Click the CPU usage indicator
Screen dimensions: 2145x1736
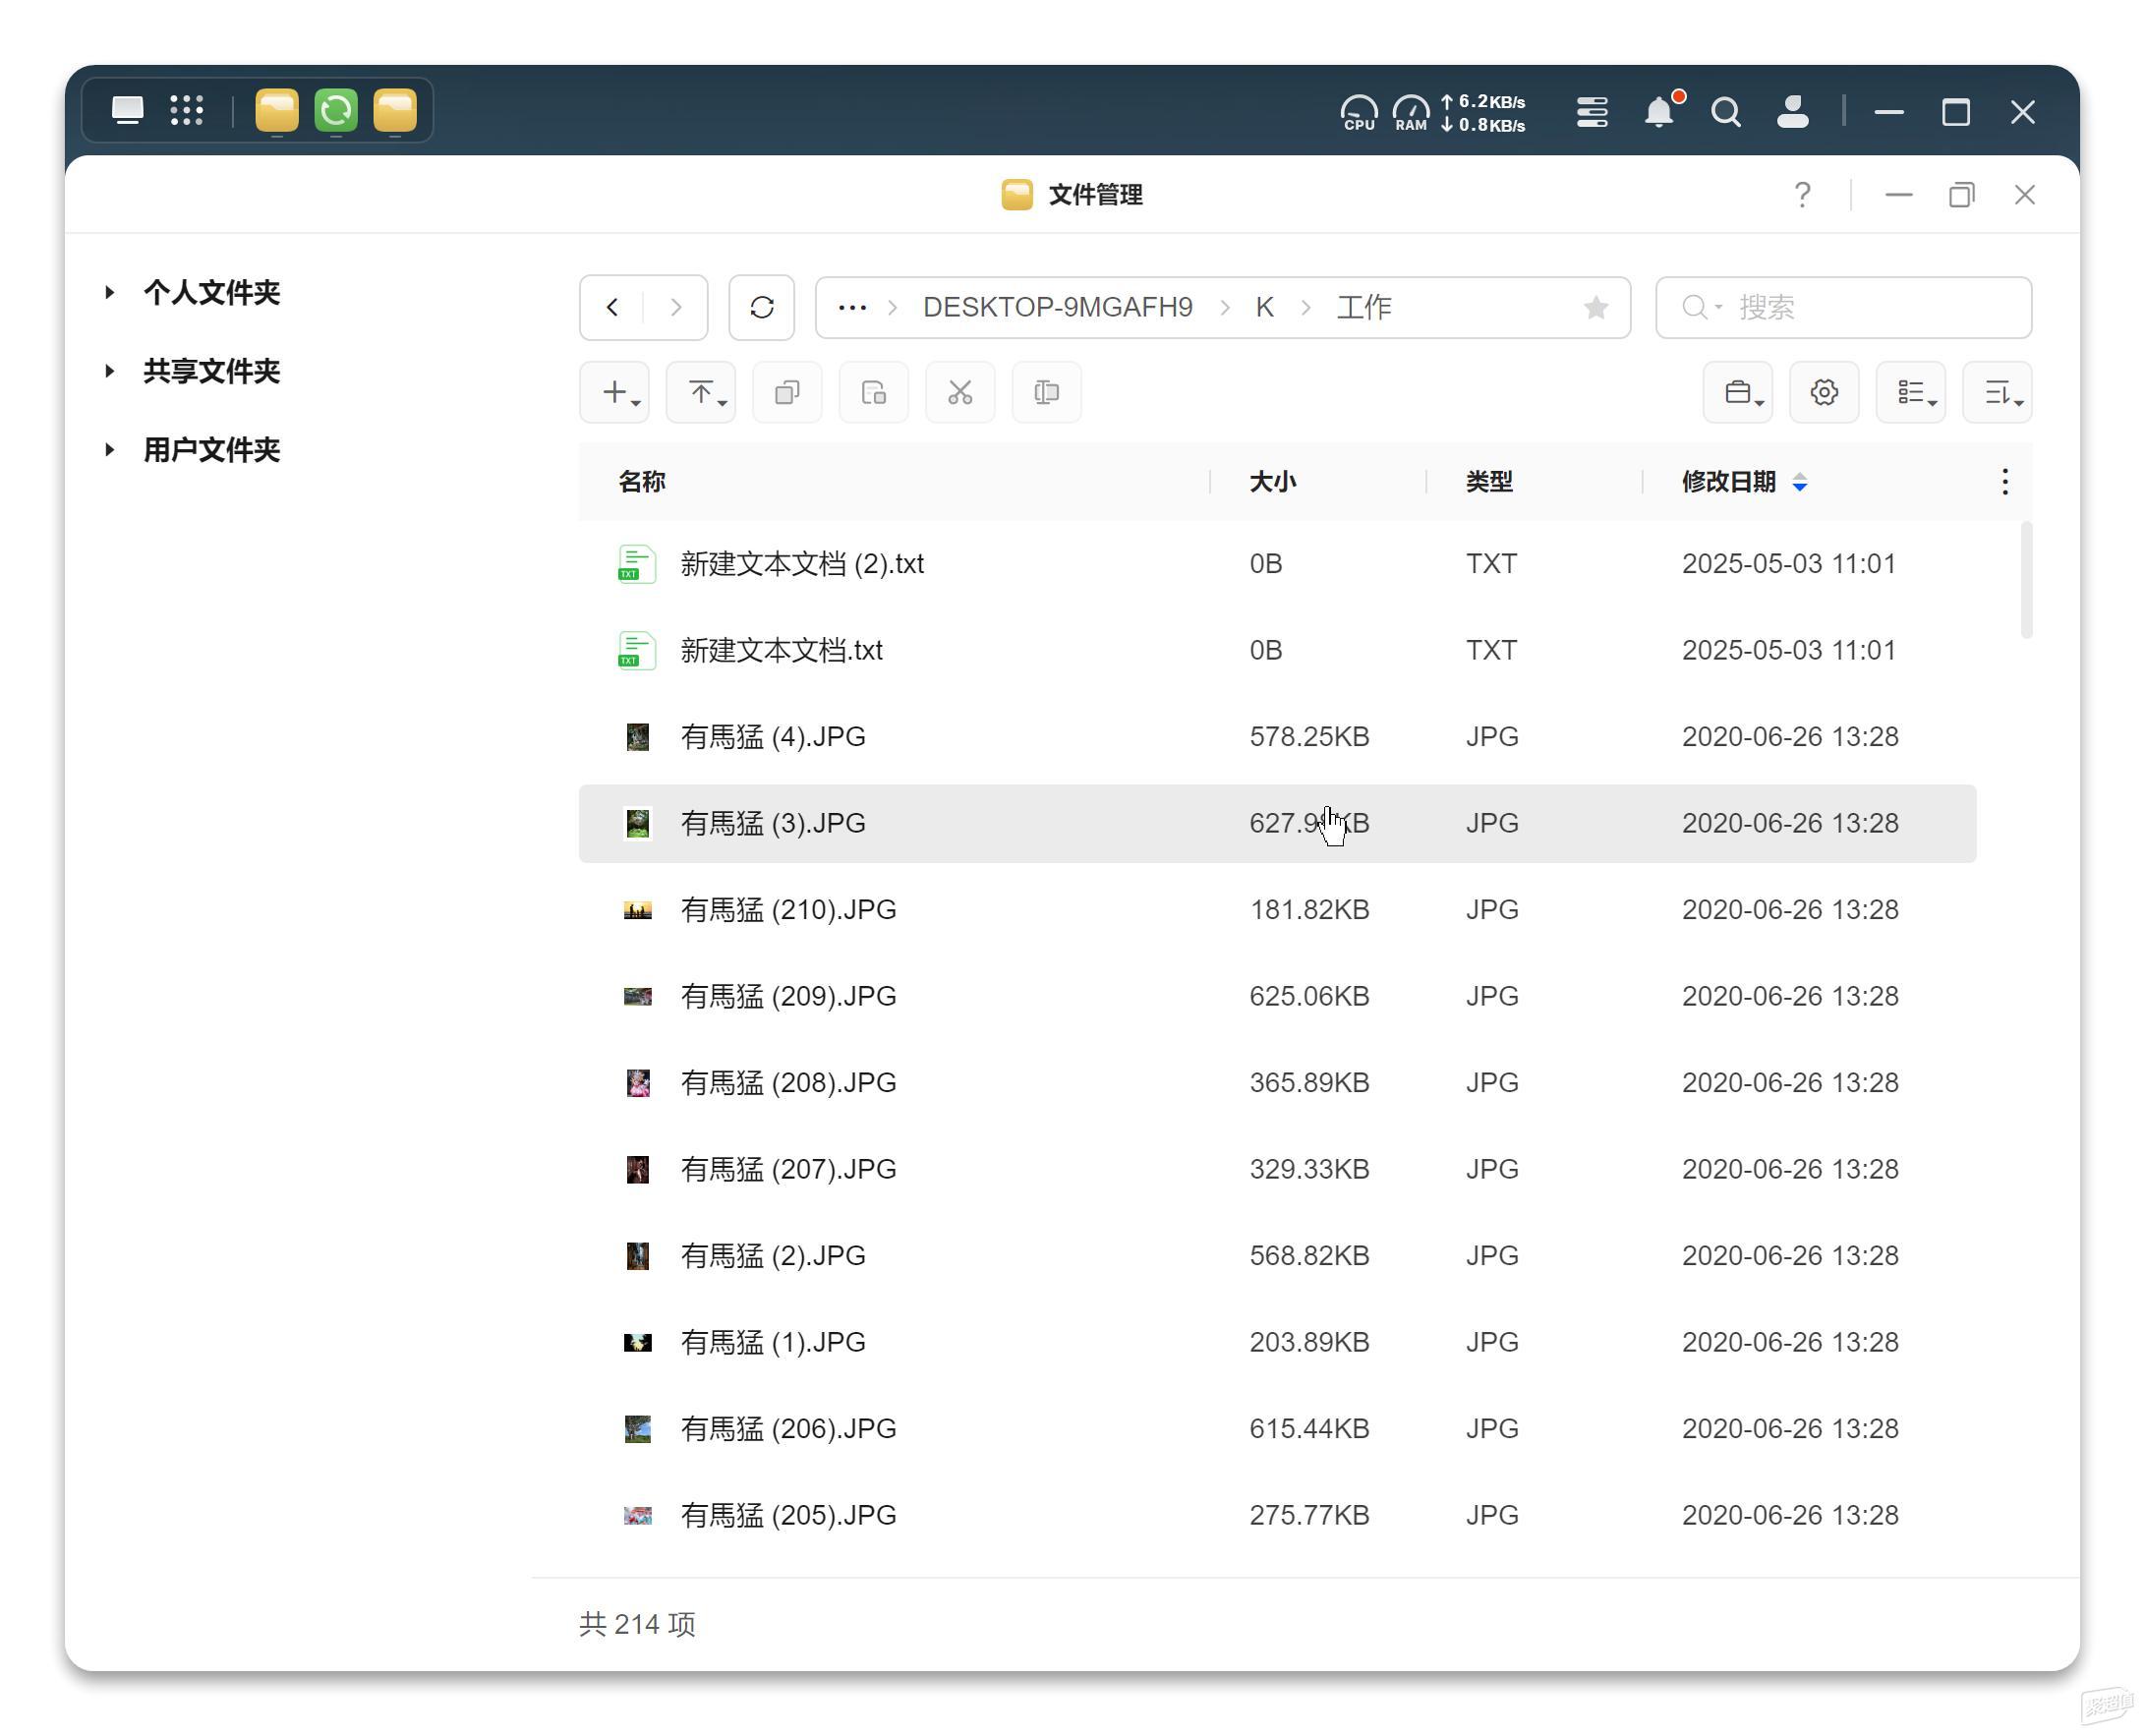1358,112
